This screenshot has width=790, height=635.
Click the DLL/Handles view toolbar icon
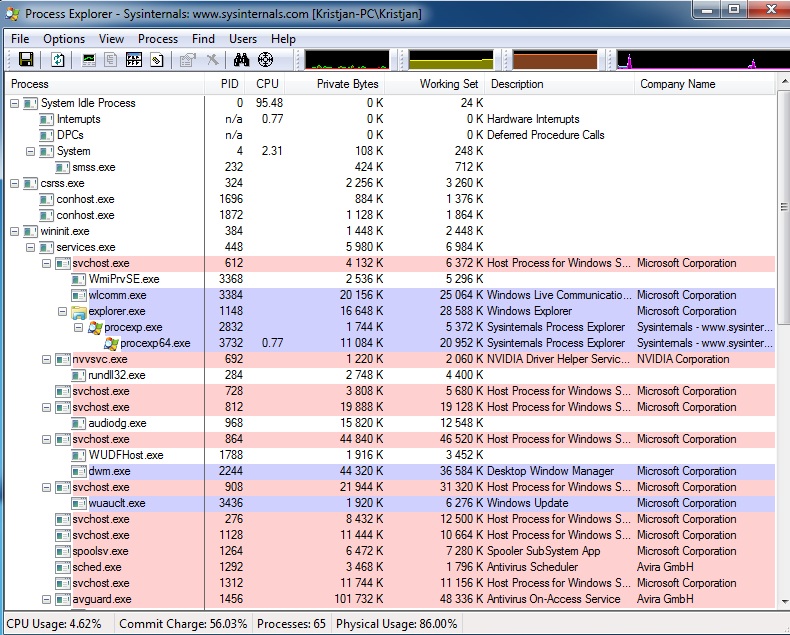click(157, 60)
